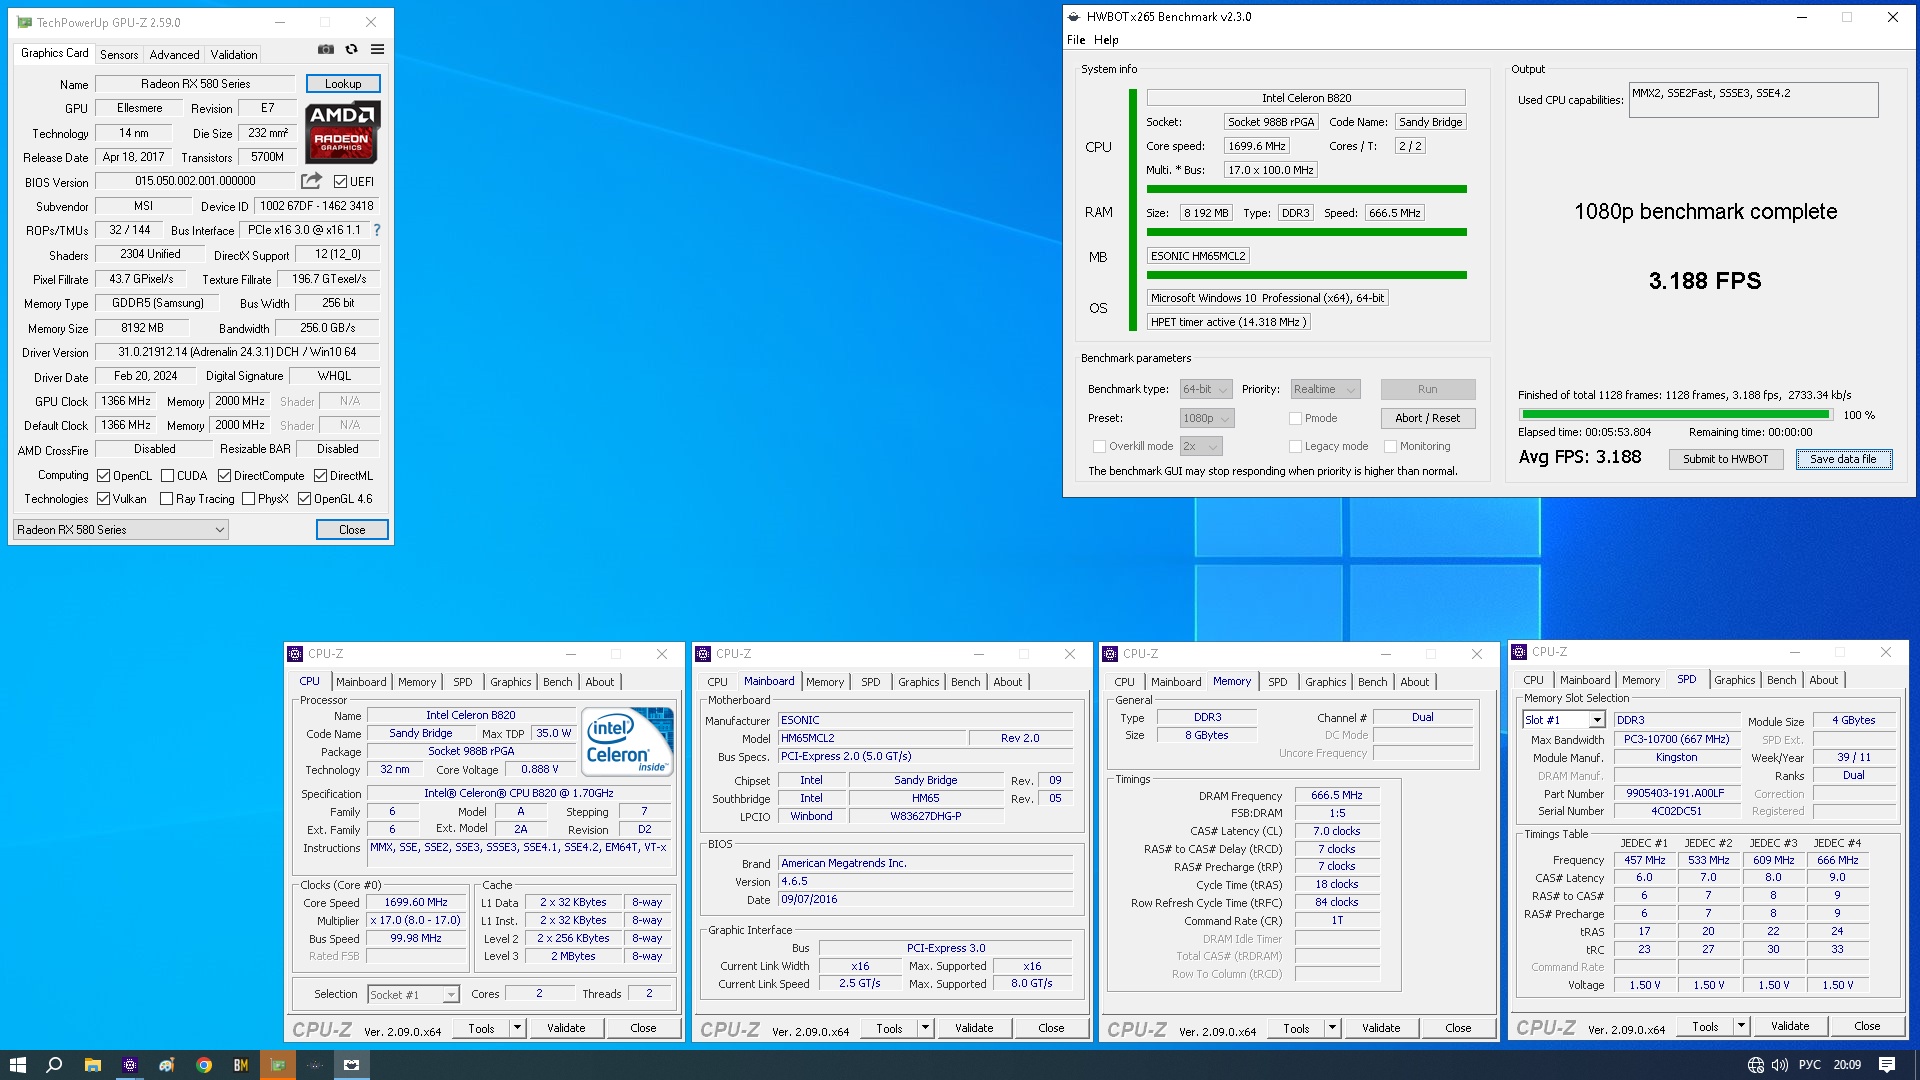The height and width of the screenshot is (1080, 1920).
Task: Click title bar icon of CPU-Z SPD window
Action: [x=1520, y=652]
